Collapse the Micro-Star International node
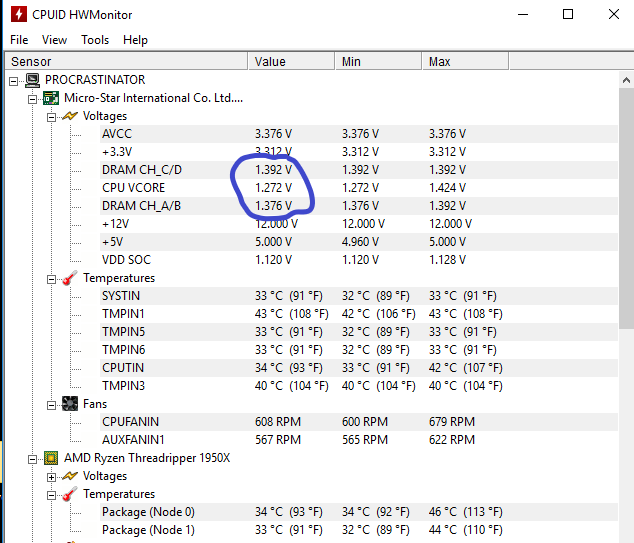 coord(32,99)
